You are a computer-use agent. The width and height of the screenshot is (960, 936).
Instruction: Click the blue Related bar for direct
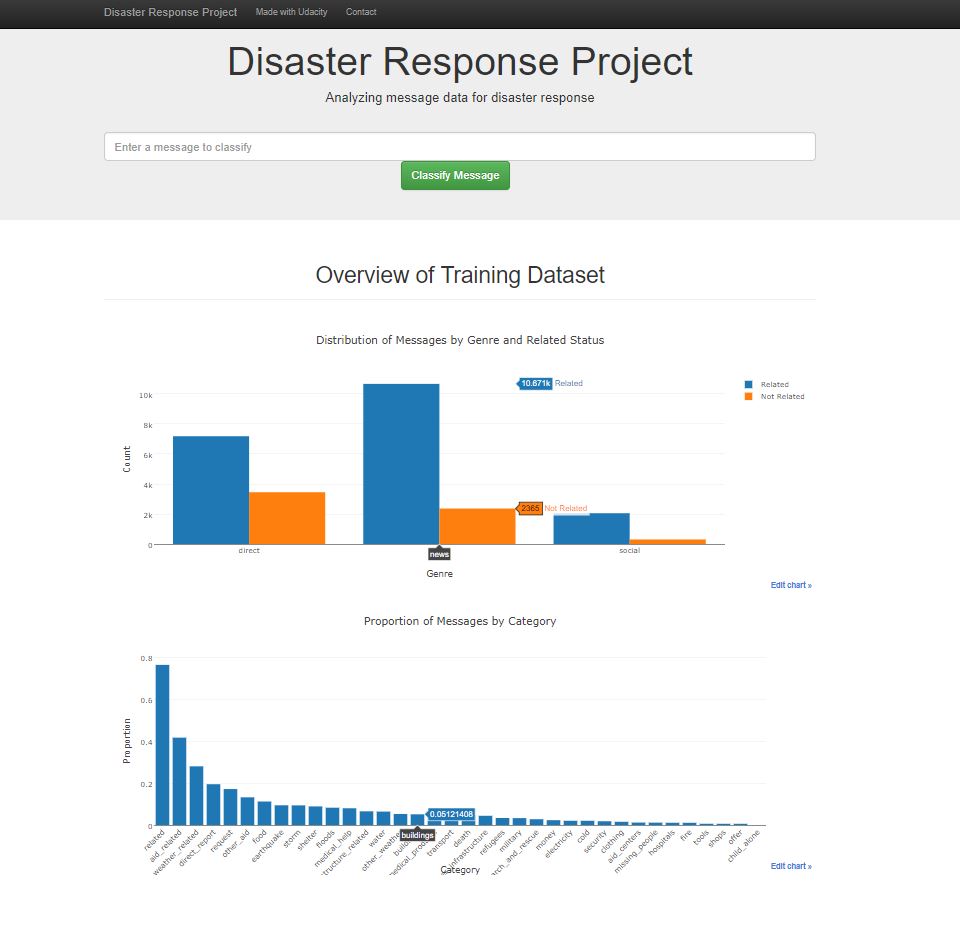tap(211, 490)
